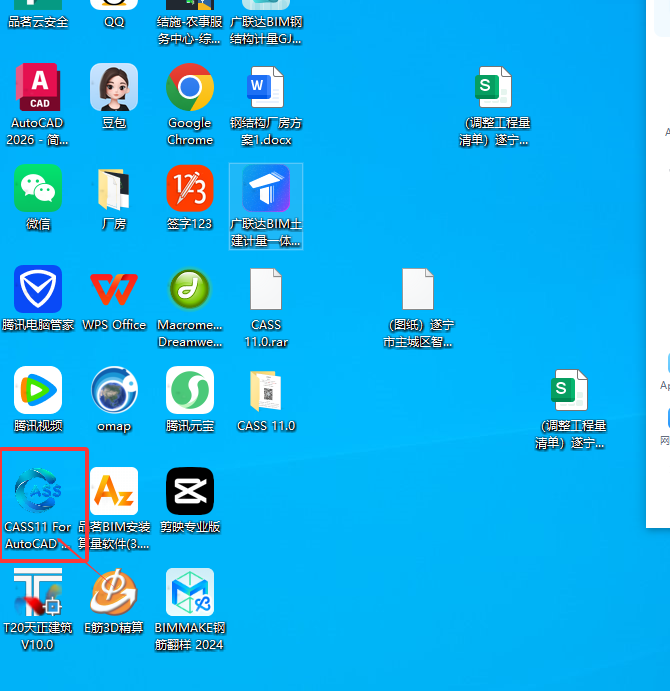
Task: Open the 厂房 folder
Action: pos(114,189)
